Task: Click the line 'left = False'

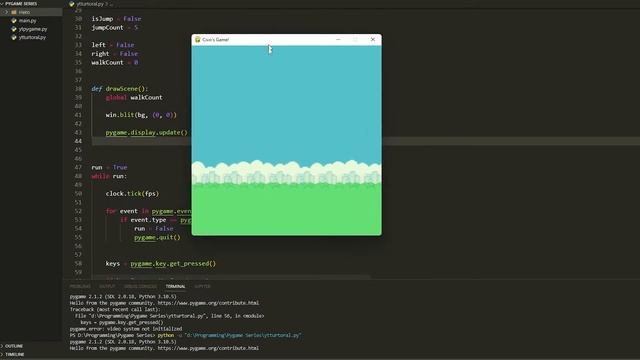Action: [113, 45]
